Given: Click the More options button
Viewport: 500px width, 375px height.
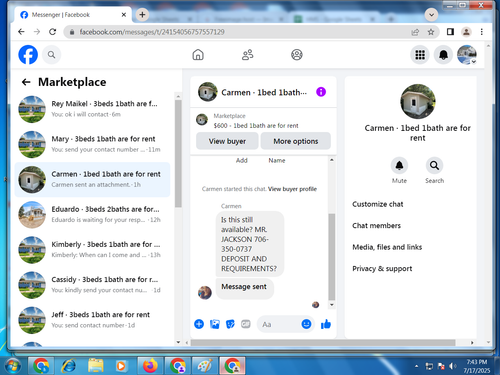Looking at the screenshot, I should click(x=296, y=141).
